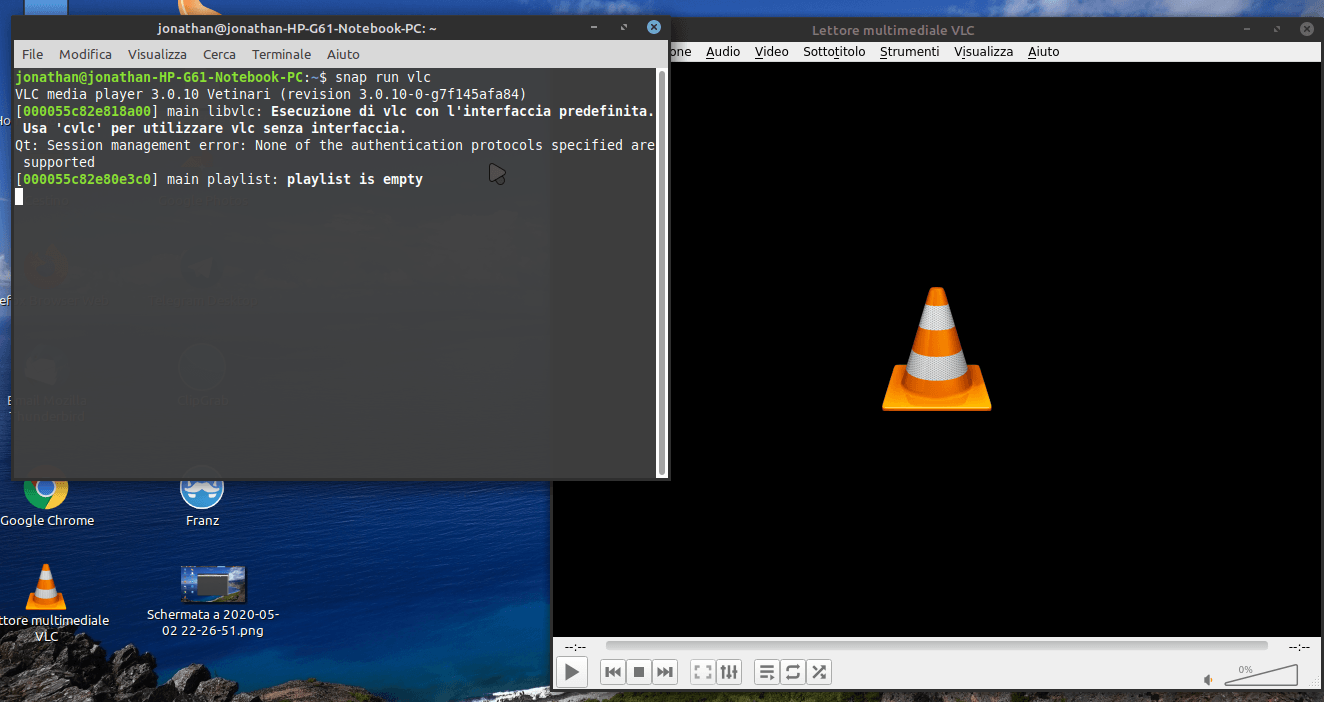This screenshot has height=702, width=1324.
Task: Click remaining time label in VLC
Action: pos(1299,647)
